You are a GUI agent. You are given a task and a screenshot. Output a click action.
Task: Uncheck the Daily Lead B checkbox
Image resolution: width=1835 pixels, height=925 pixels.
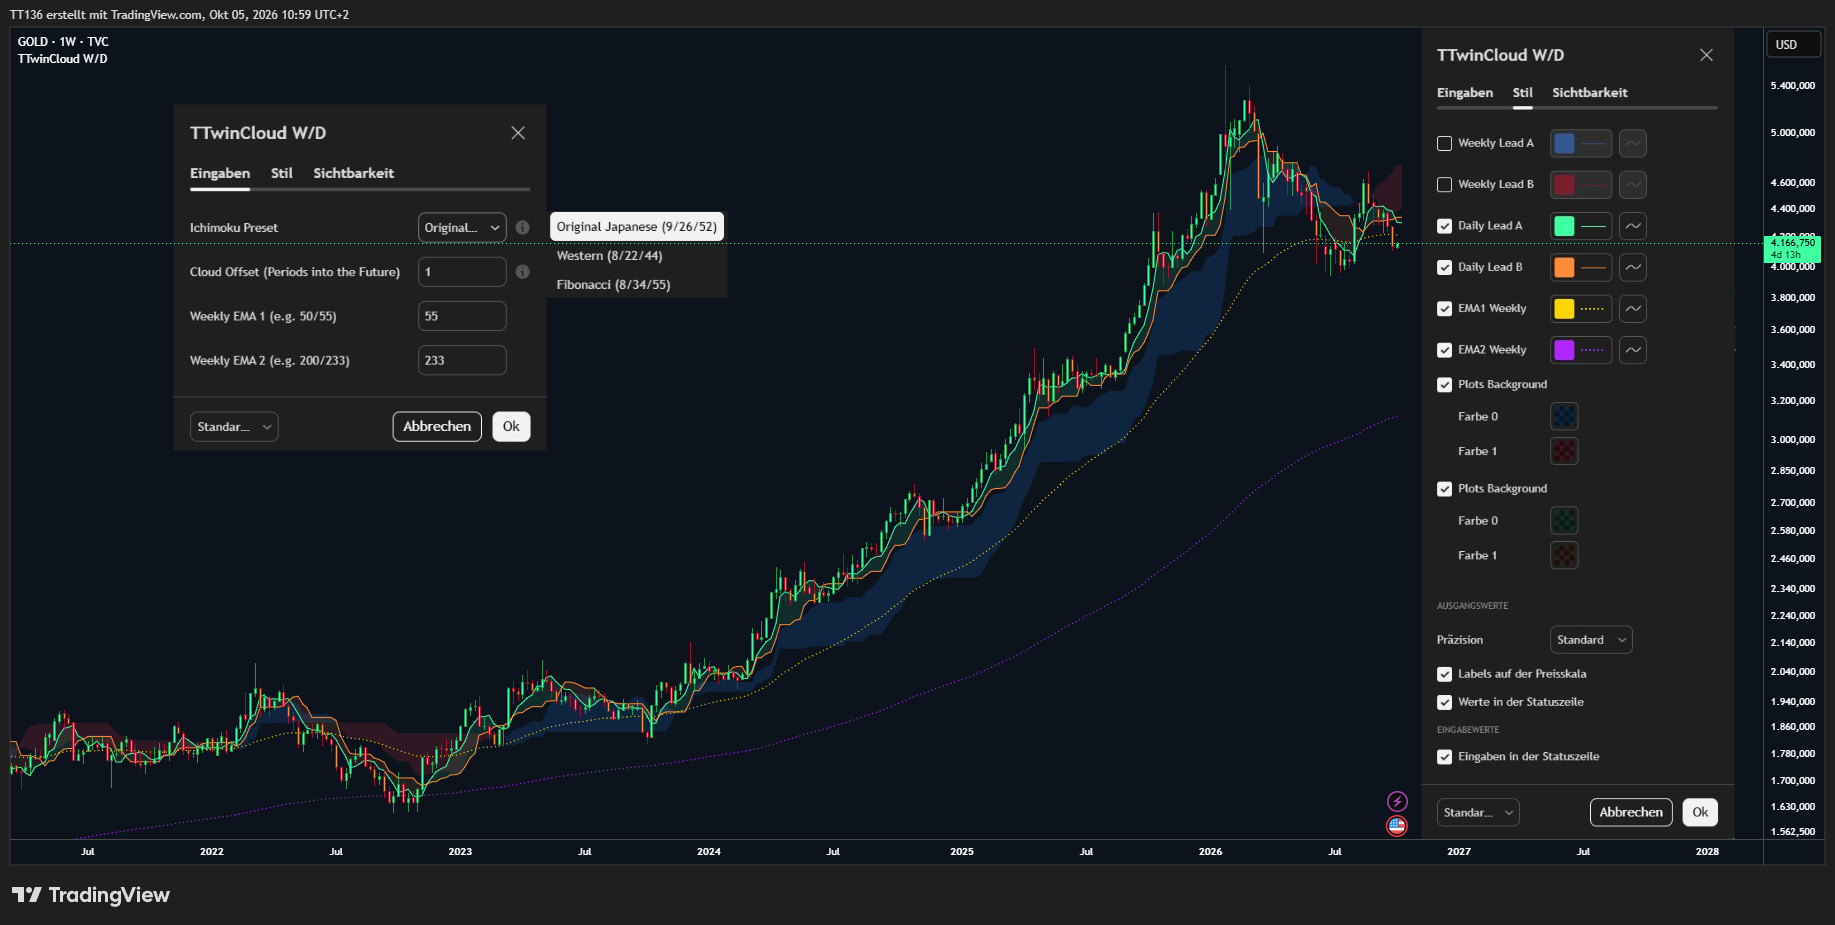click(1444, 268)
